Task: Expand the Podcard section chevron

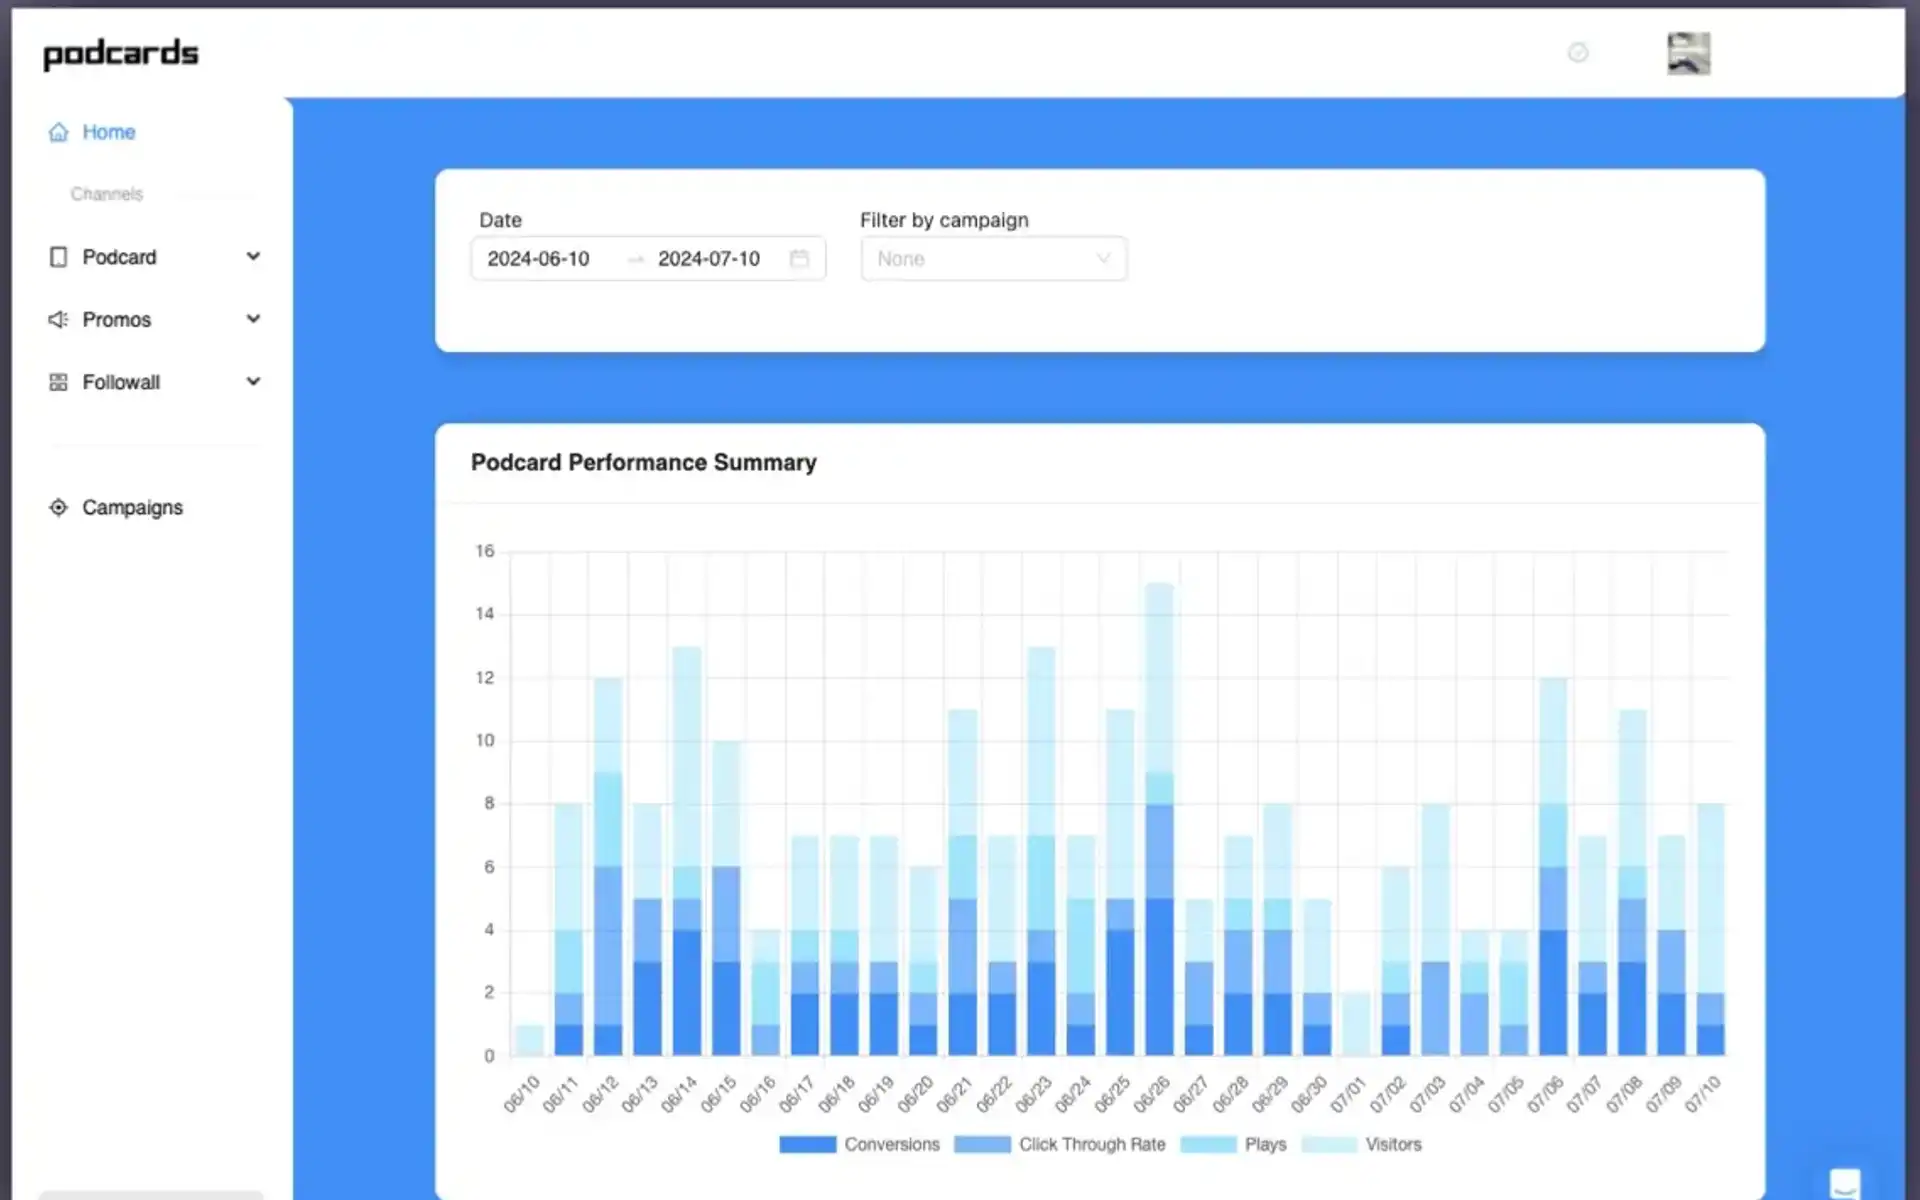Action: (x=253, y=257)
